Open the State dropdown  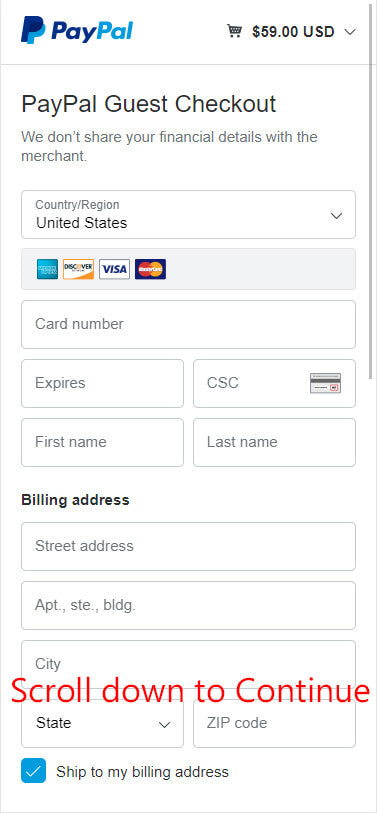(102, 723)
